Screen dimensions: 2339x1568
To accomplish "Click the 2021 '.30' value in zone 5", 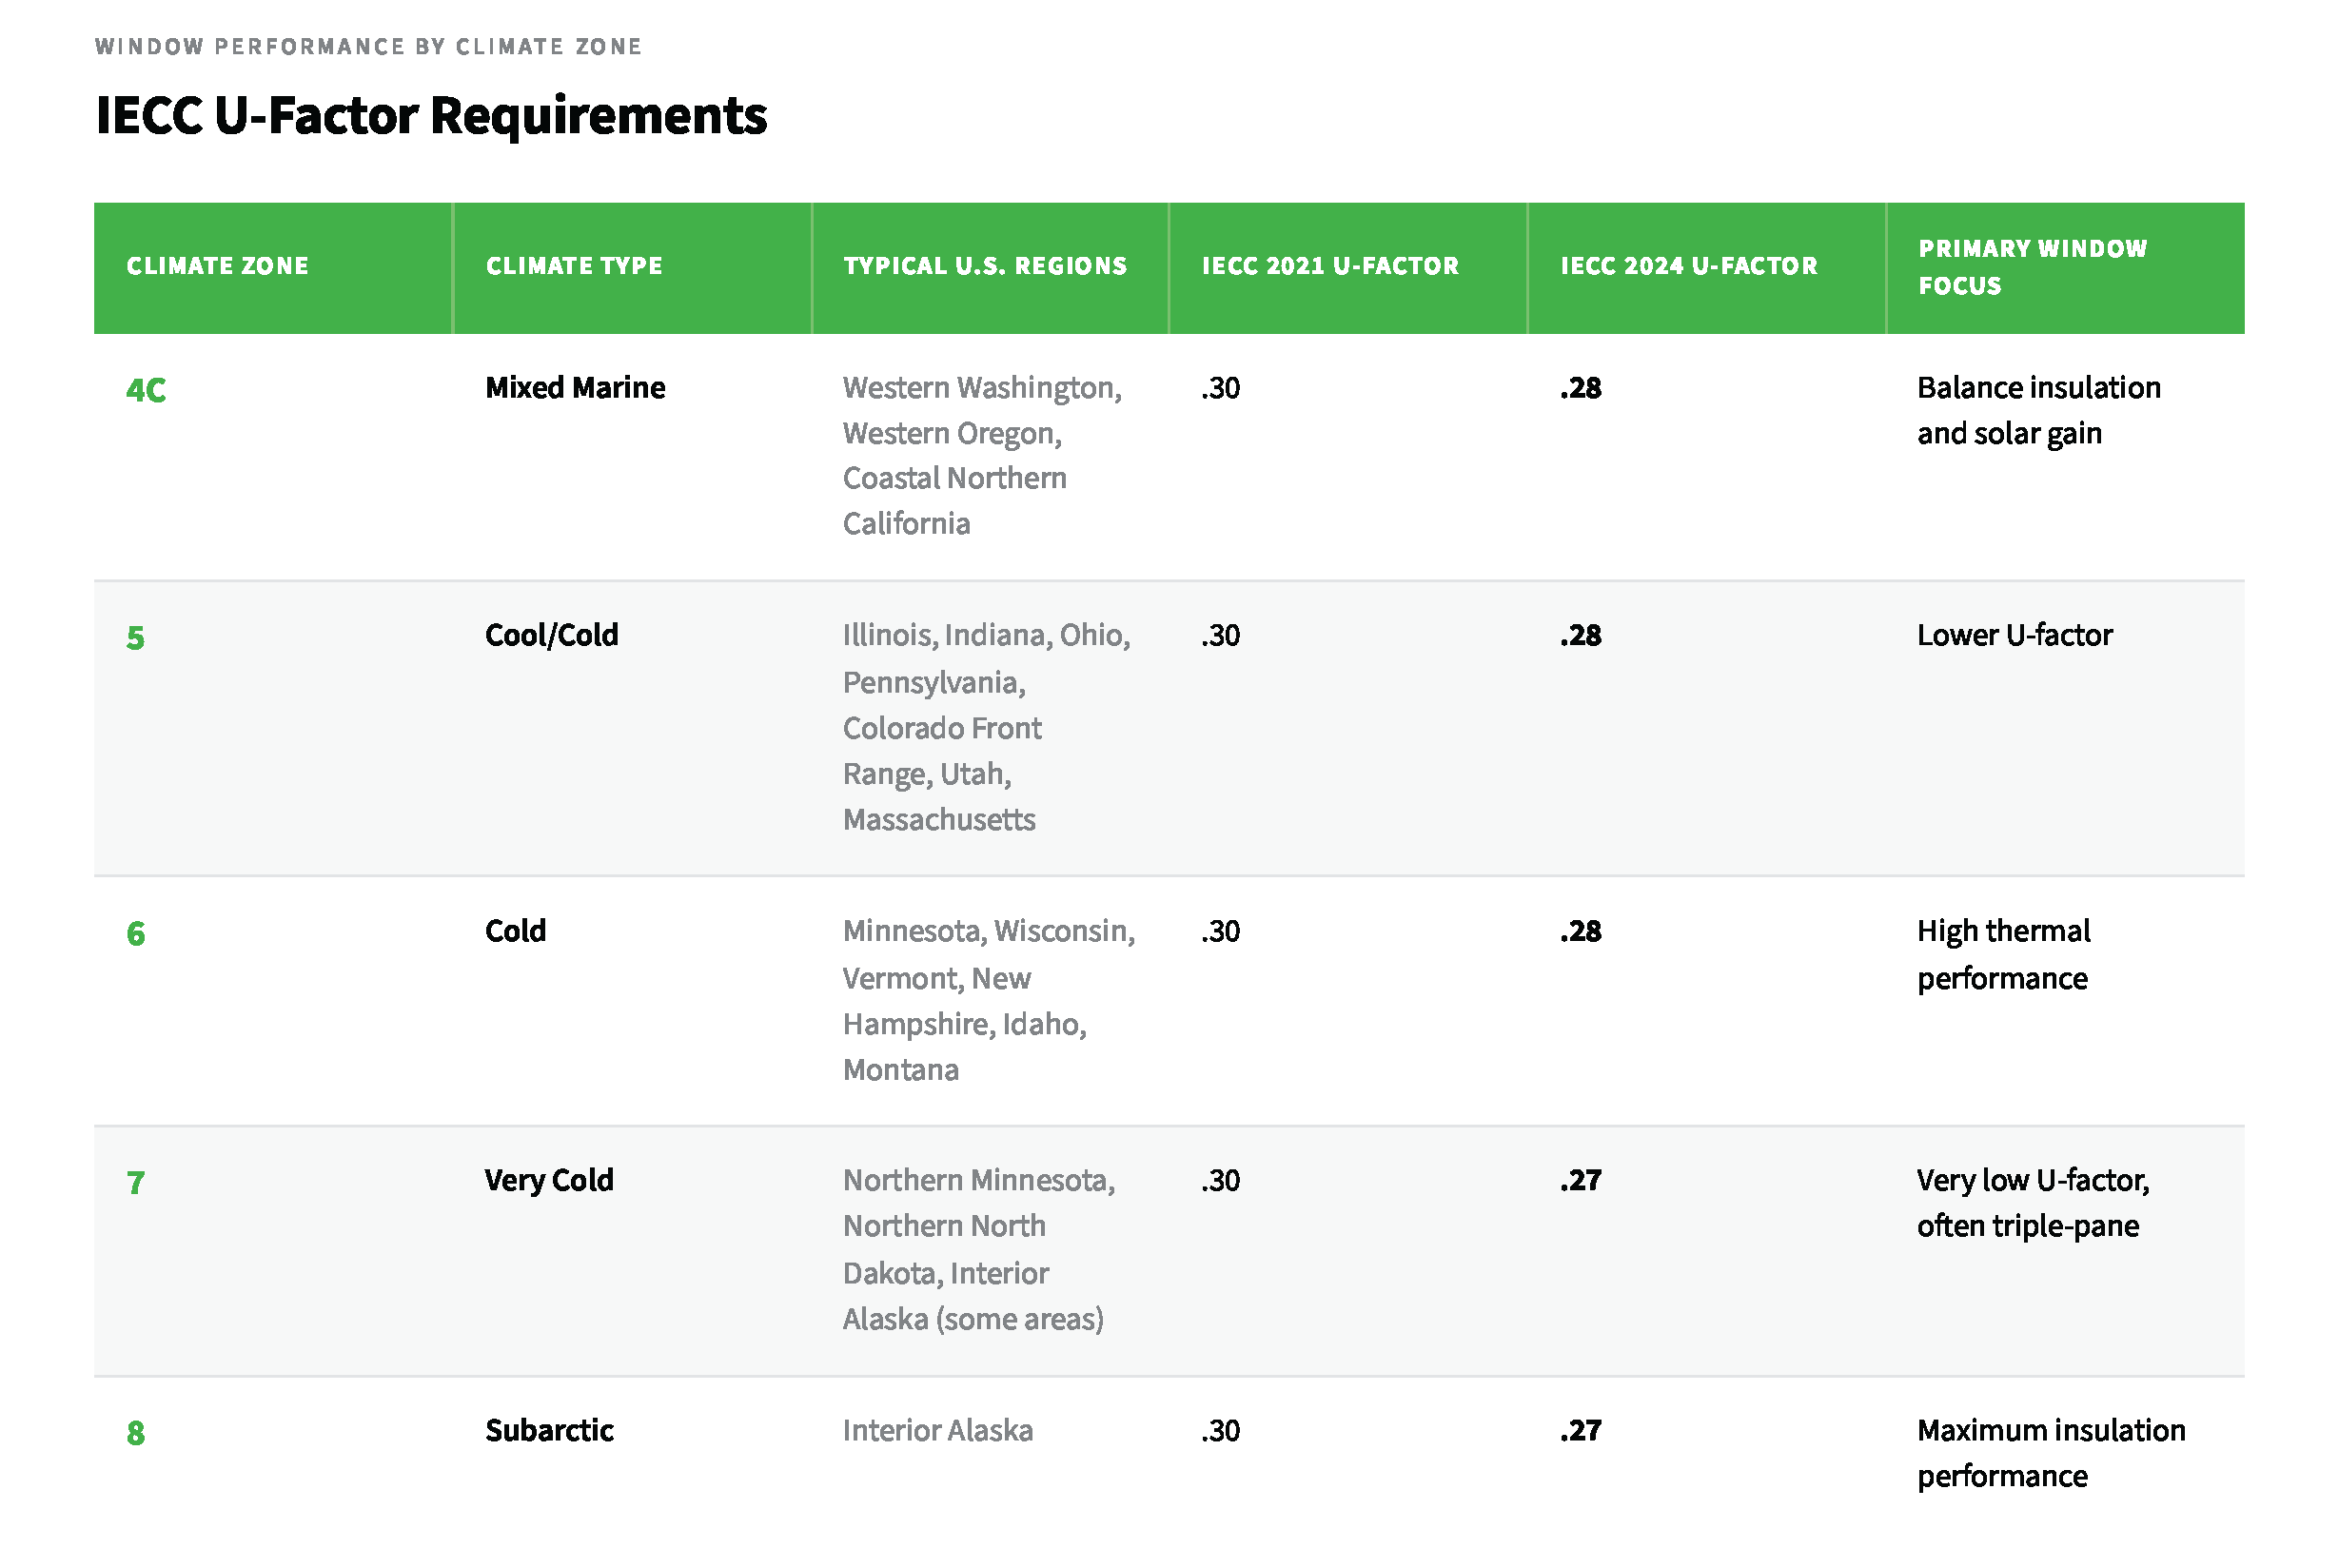I will (1220, 636).
